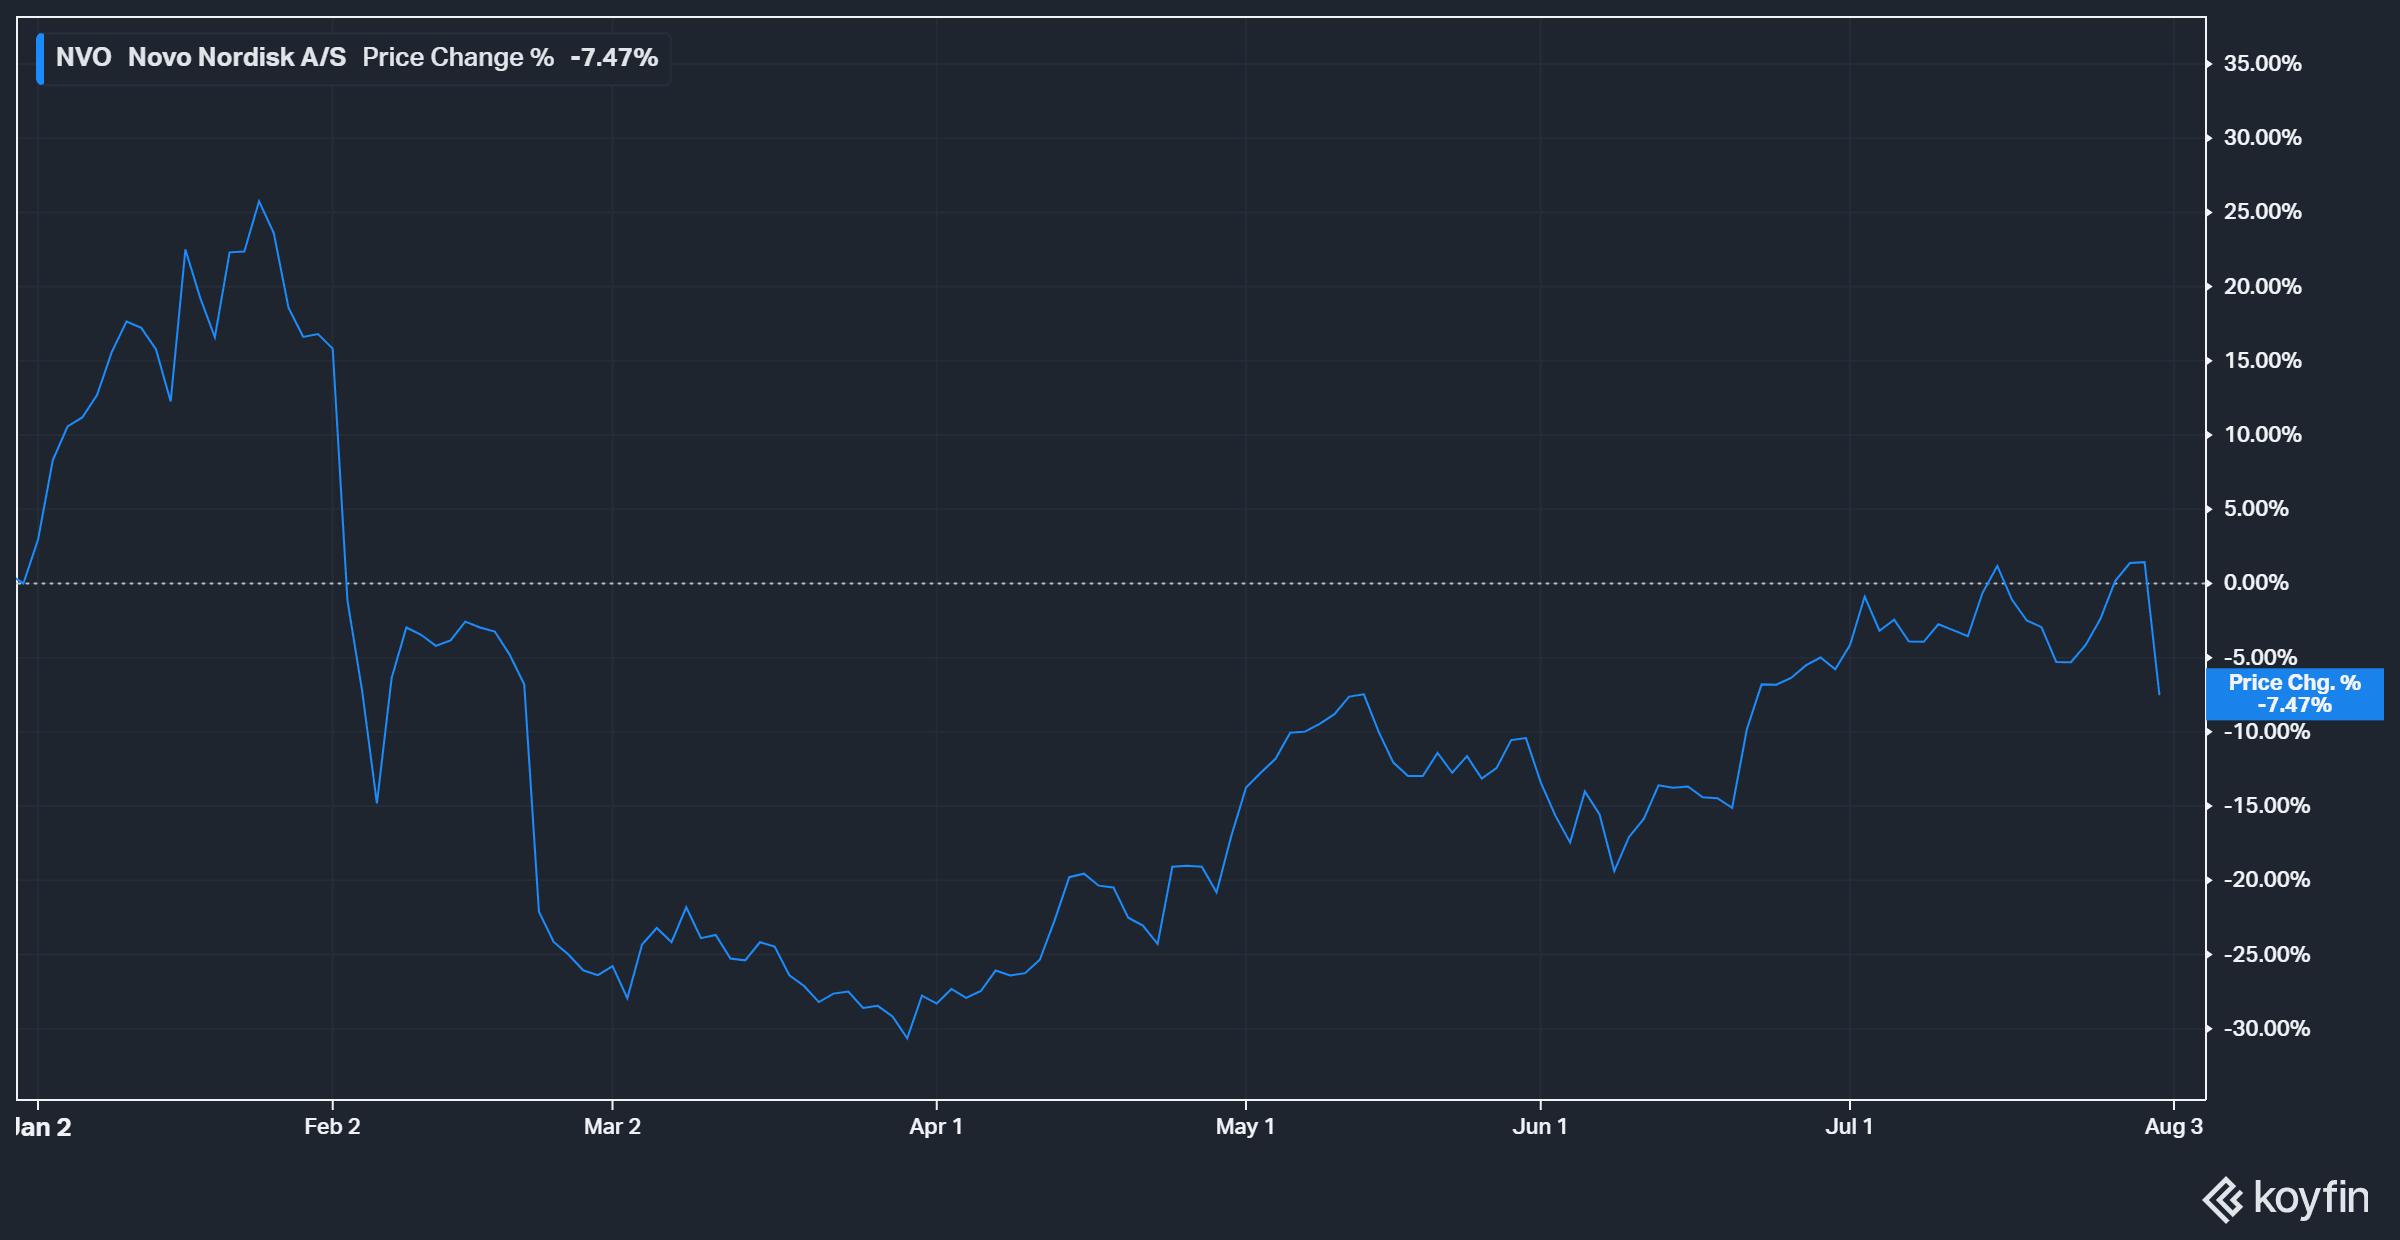Click the blue NVO series color bar
The image size is (2400, 1240).
click(x=40, y=58)
